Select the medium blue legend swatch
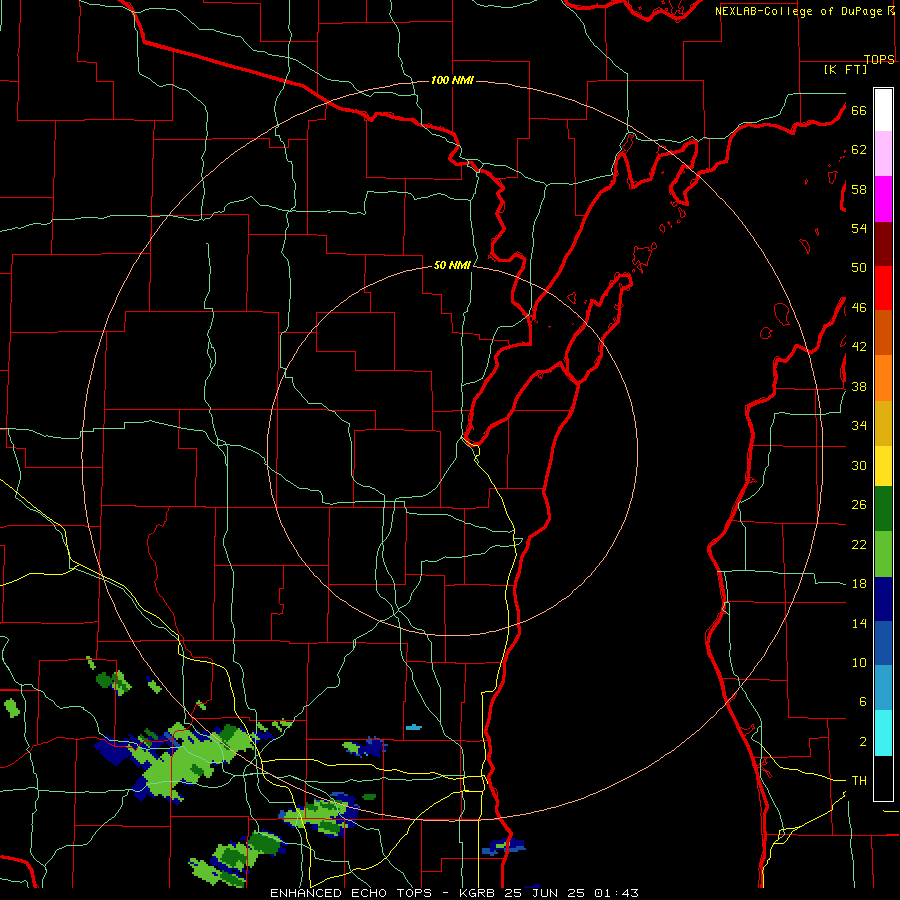The image size is (900, 900). pyautogui.click(x=883, y=643)
